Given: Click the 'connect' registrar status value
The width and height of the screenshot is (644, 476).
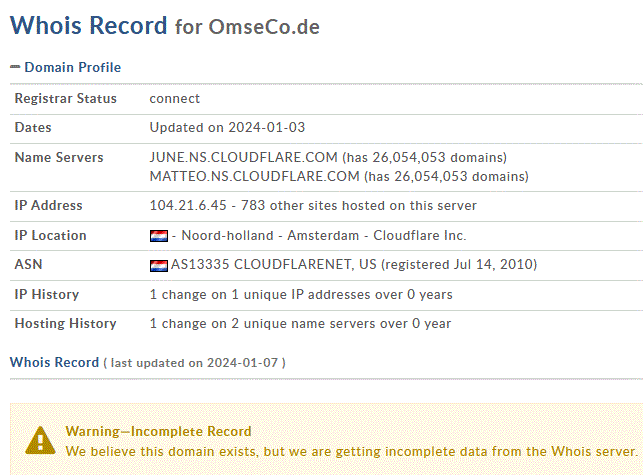Looking at the screenshot, I should (175, 99).
